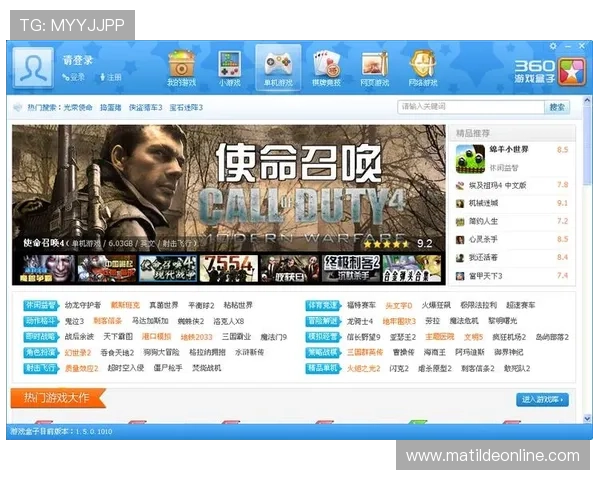The width and height of the screenshot is (600, 480).
Task: Select the 单机游戏 tab
Action: 278,68
